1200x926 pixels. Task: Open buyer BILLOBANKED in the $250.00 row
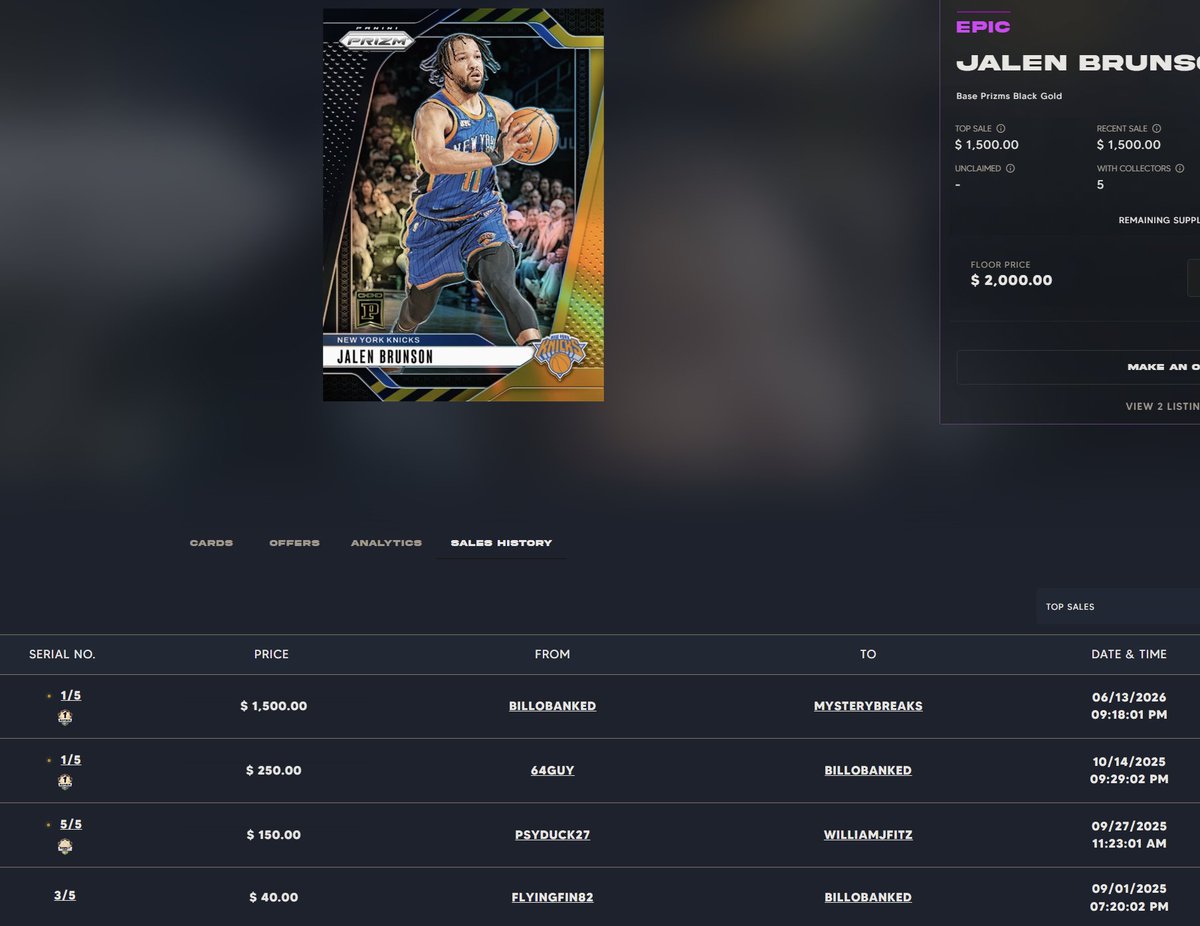coord(868,771)
